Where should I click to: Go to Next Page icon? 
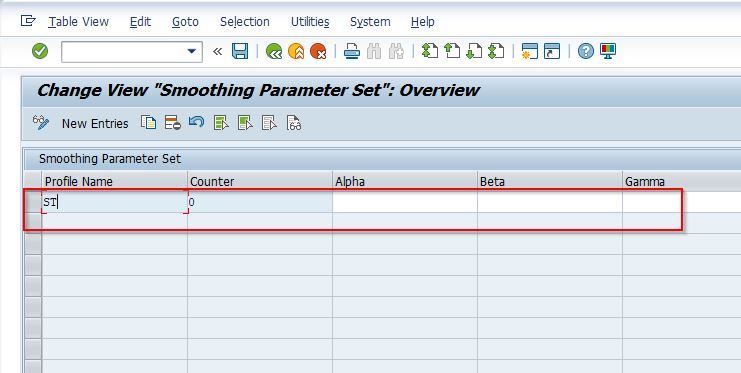(x=474, y=51)
